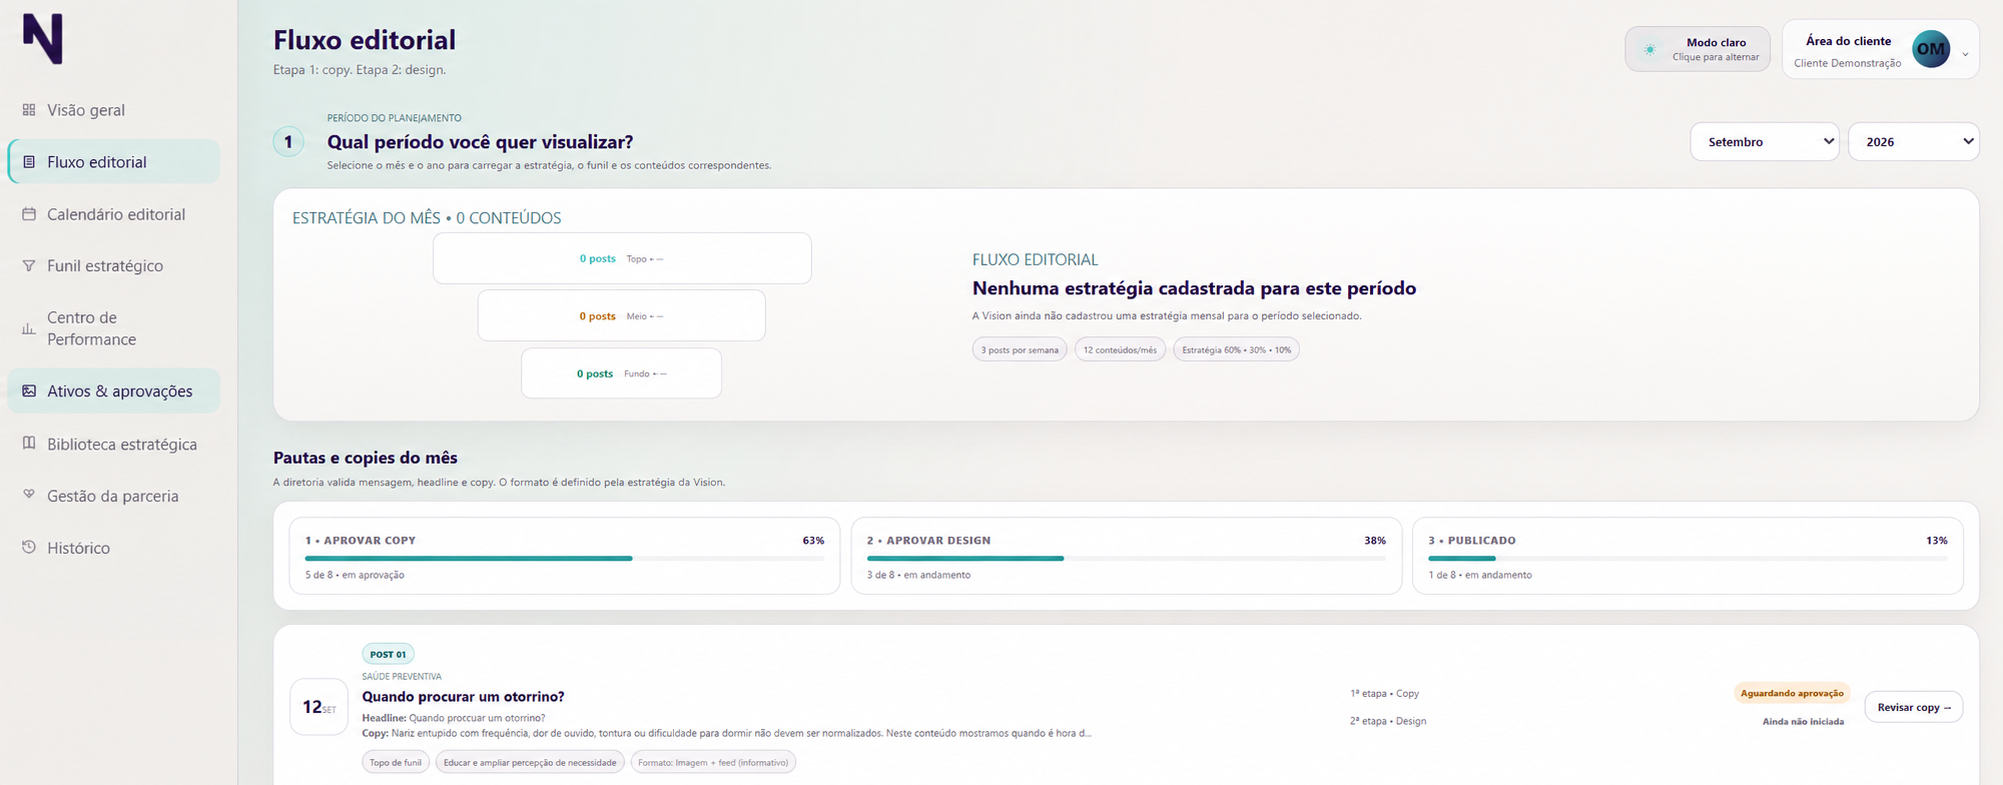Click the Fluxo editorial document icon

[x=29, y=162]
